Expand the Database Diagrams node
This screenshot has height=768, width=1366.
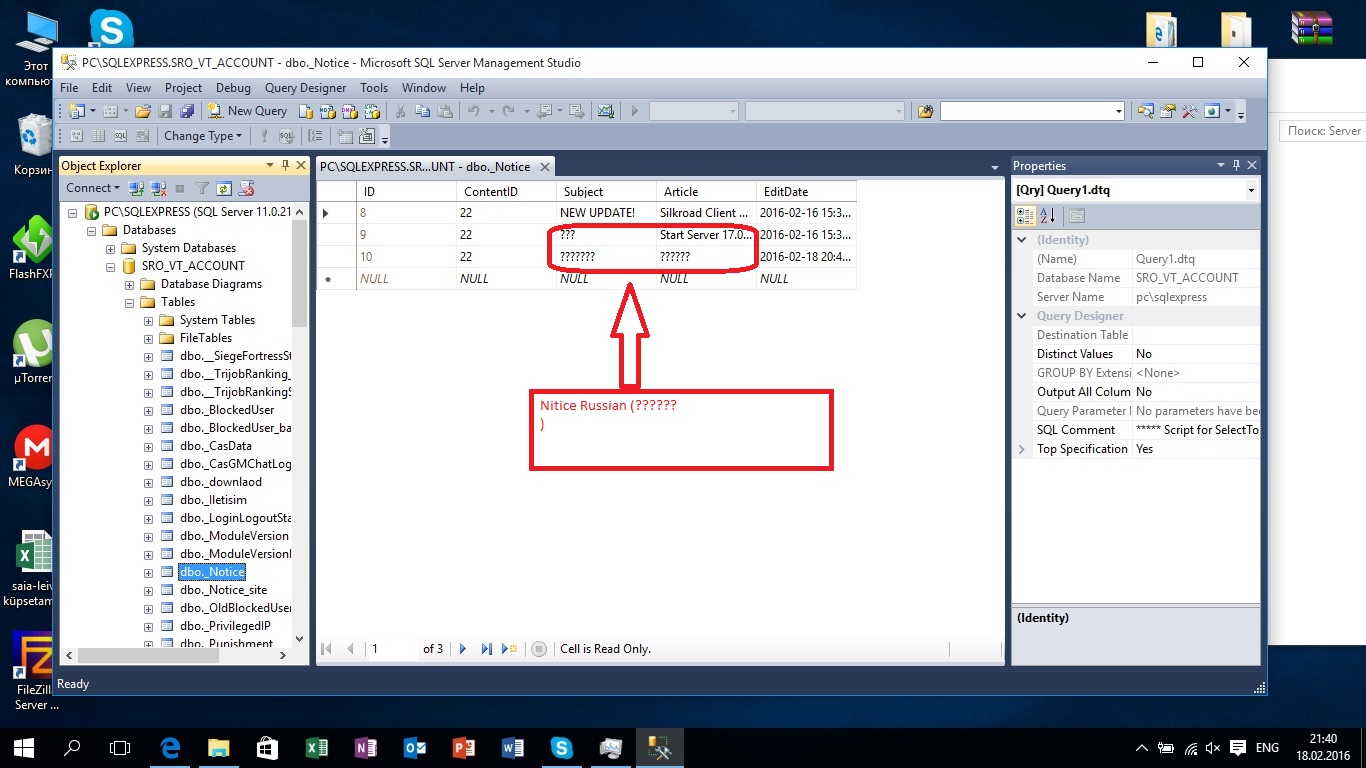pos(130,284)
